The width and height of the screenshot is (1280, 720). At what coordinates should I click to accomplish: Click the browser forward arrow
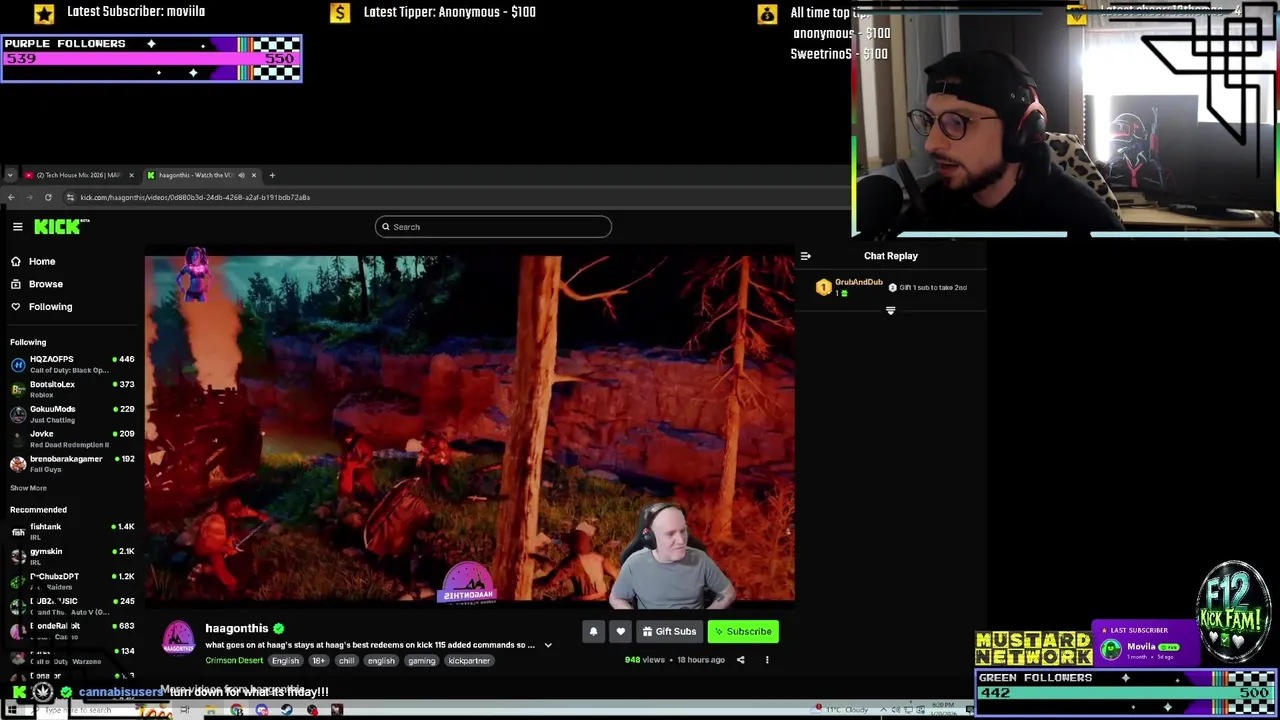(x=29, y=197)
